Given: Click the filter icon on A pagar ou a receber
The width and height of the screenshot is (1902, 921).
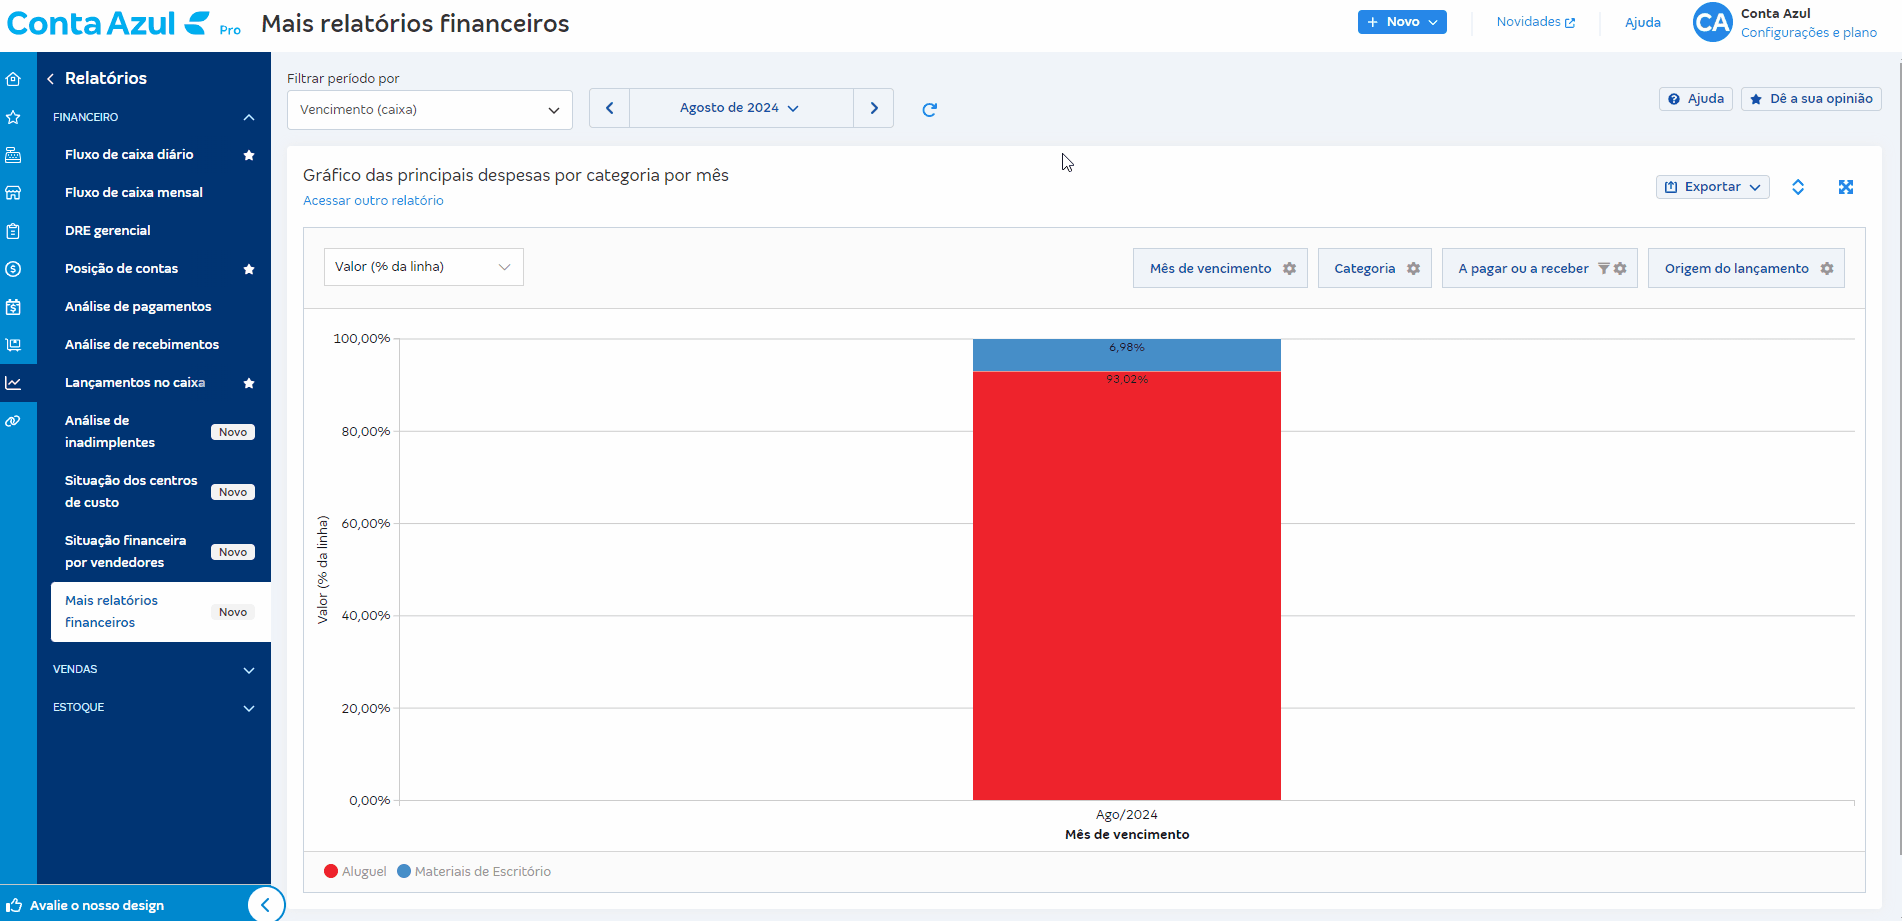Looking at the screenshot, I should point(1603,269).
